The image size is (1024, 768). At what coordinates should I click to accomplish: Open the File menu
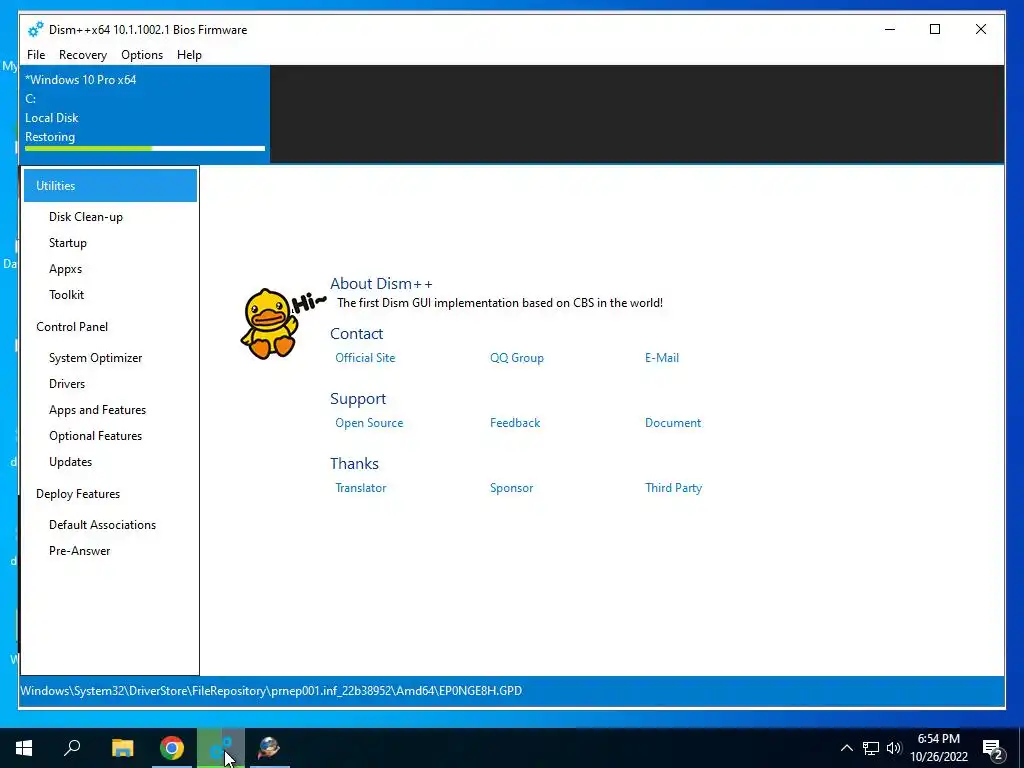click(36, 55)
